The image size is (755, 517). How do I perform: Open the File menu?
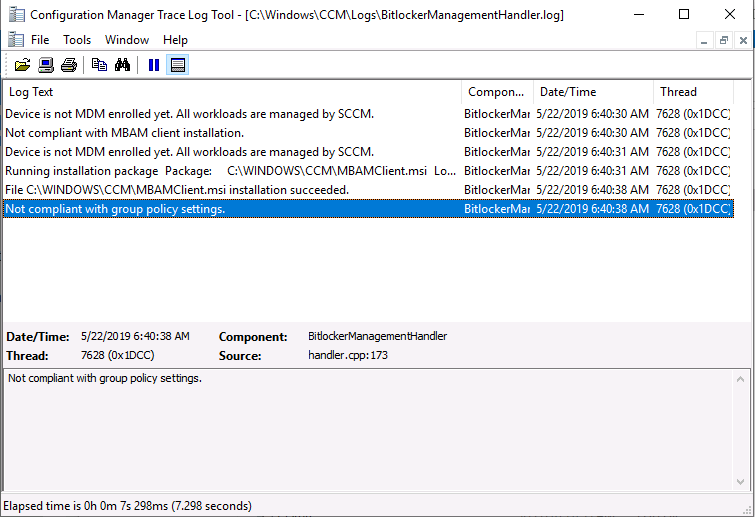click(40, 40)
